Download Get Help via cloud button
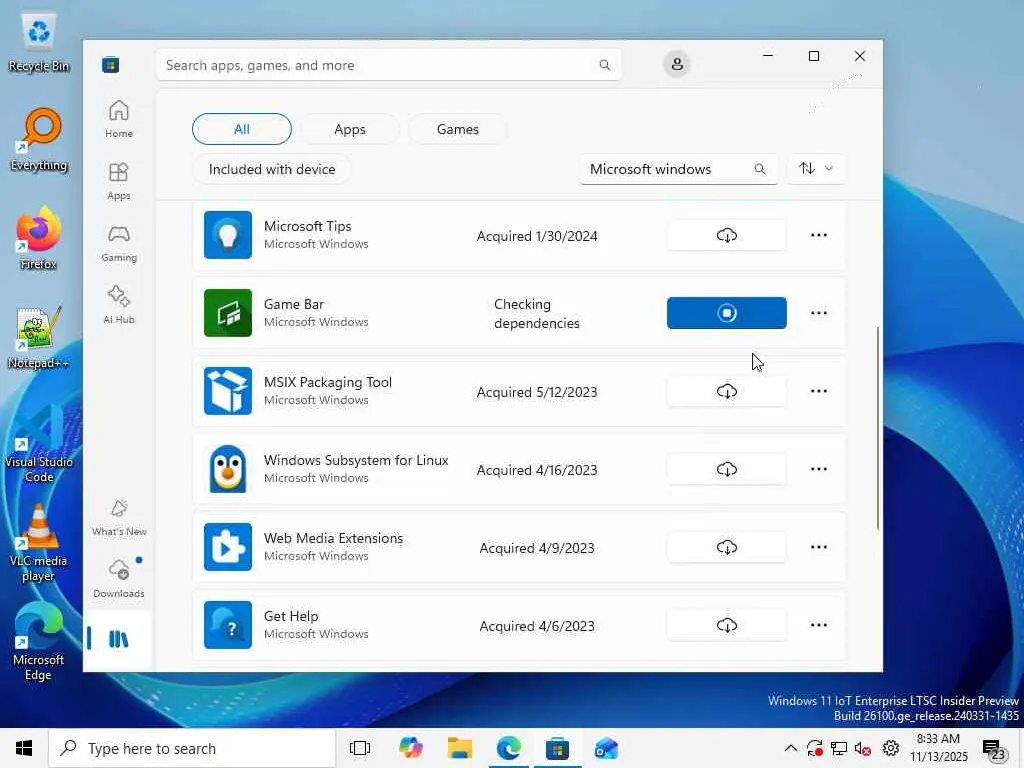Screen dimensions: 1024x768 click(x=726, y=625)
